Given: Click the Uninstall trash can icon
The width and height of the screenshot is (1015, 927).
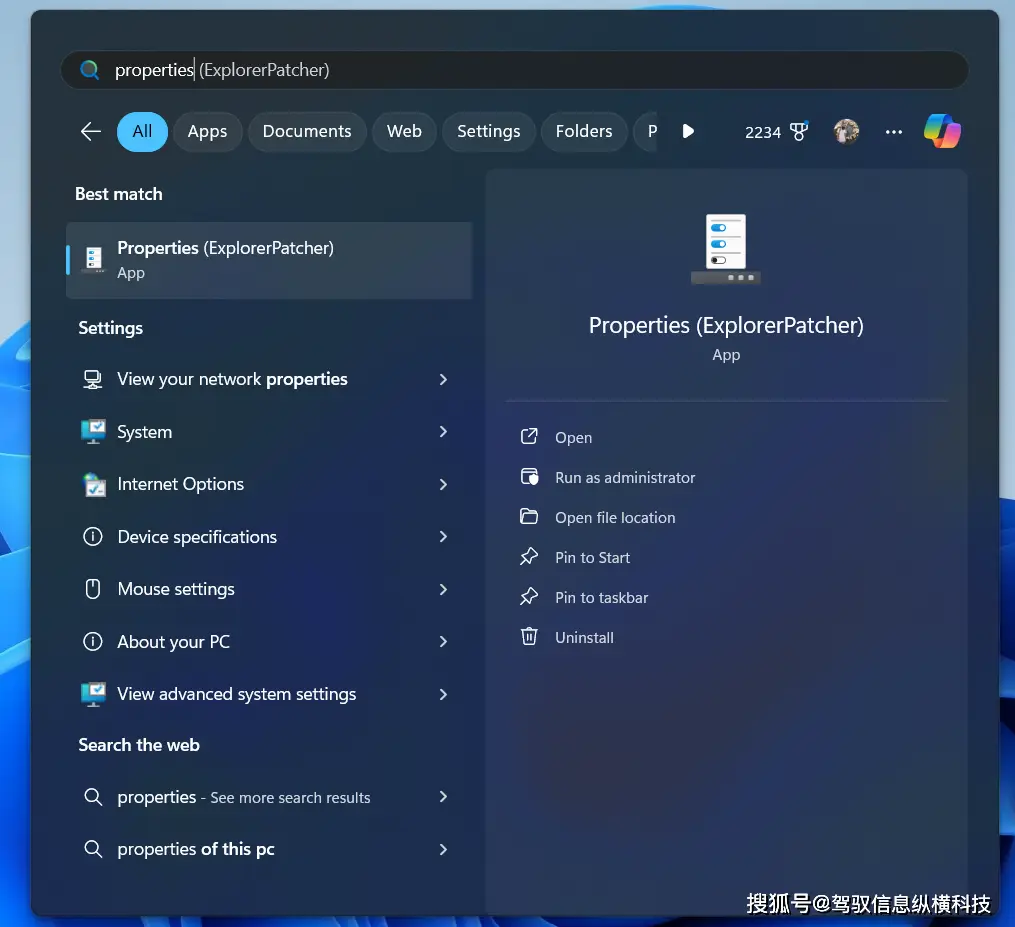Looking at the screenshot, I should tap(529, 636).
